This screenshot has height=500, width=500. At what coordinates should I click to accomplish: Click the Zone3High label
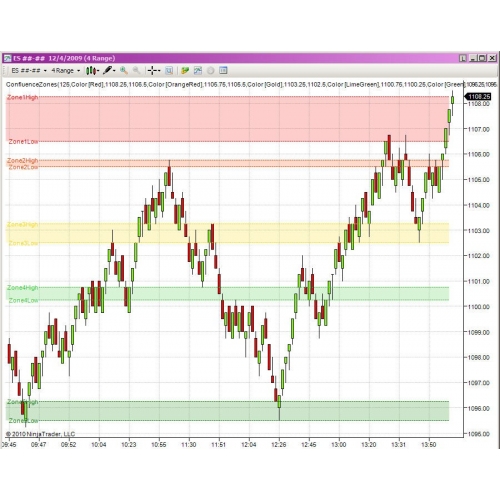[23, 225]
